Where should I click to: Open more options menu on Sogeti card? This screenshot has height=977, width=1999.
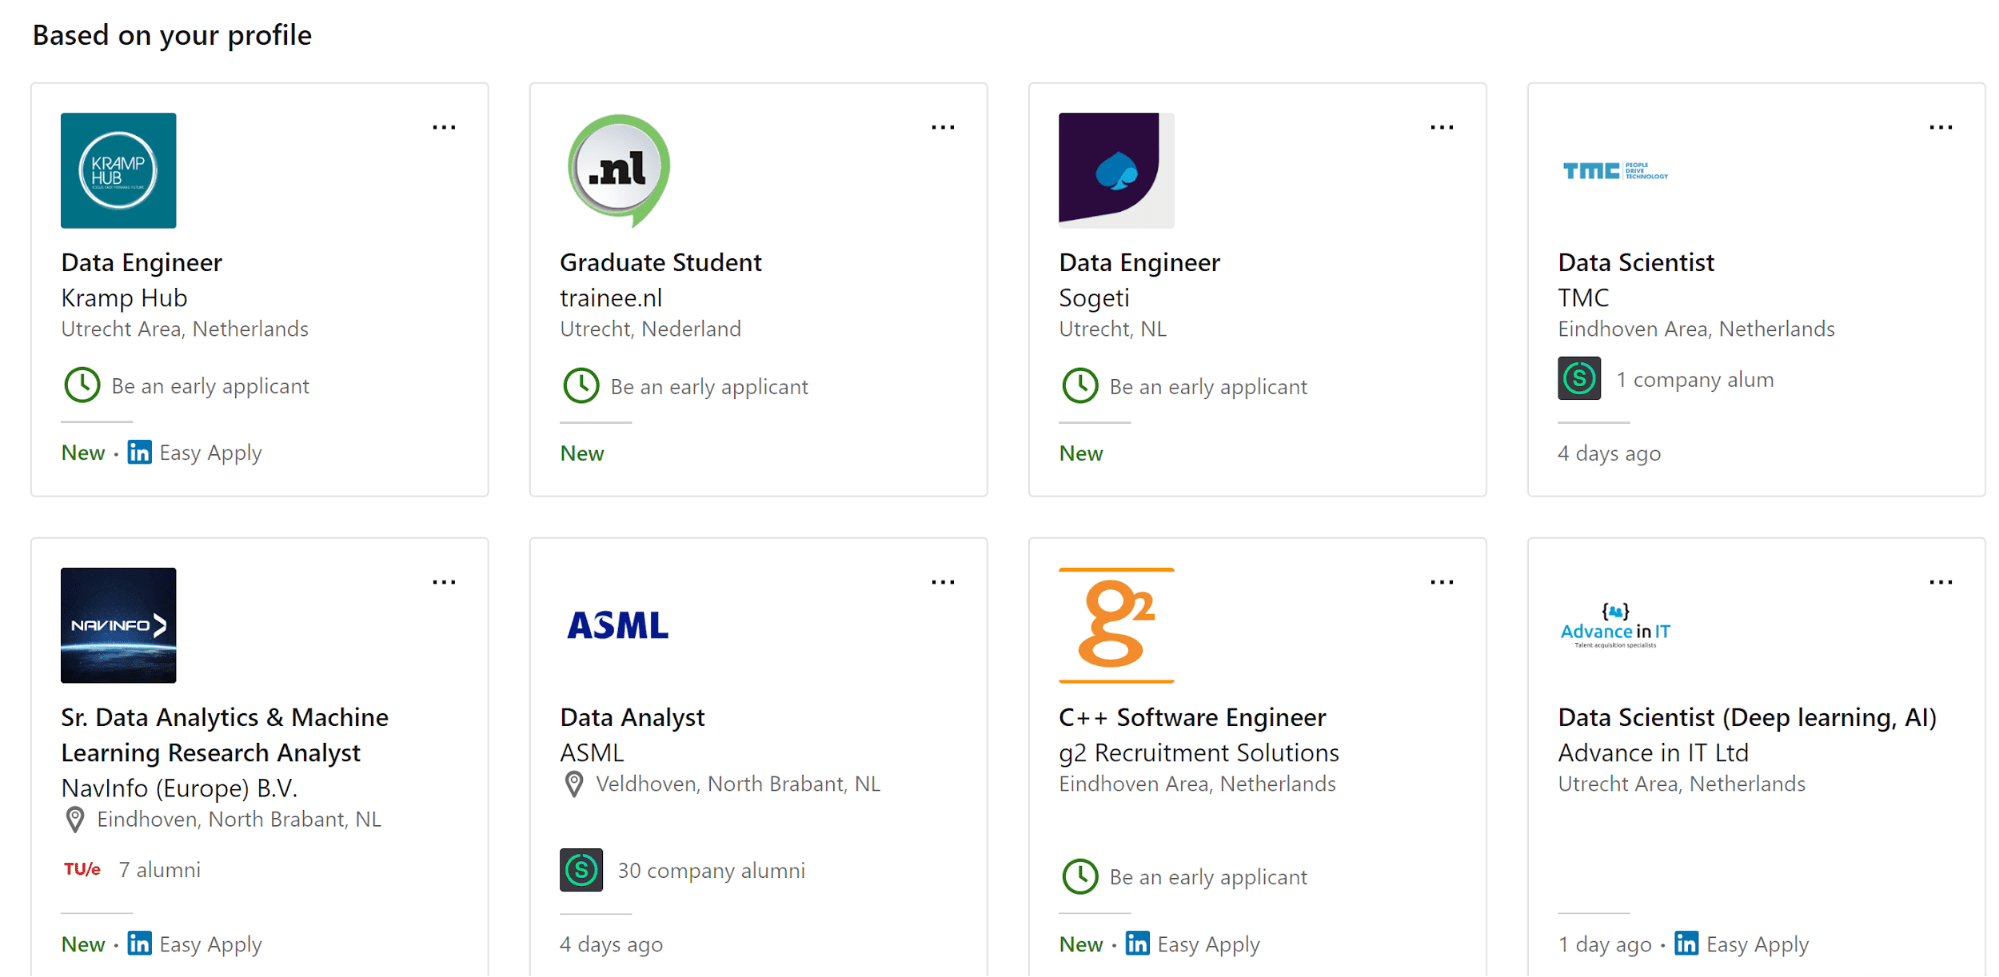tap(1442, 127)
